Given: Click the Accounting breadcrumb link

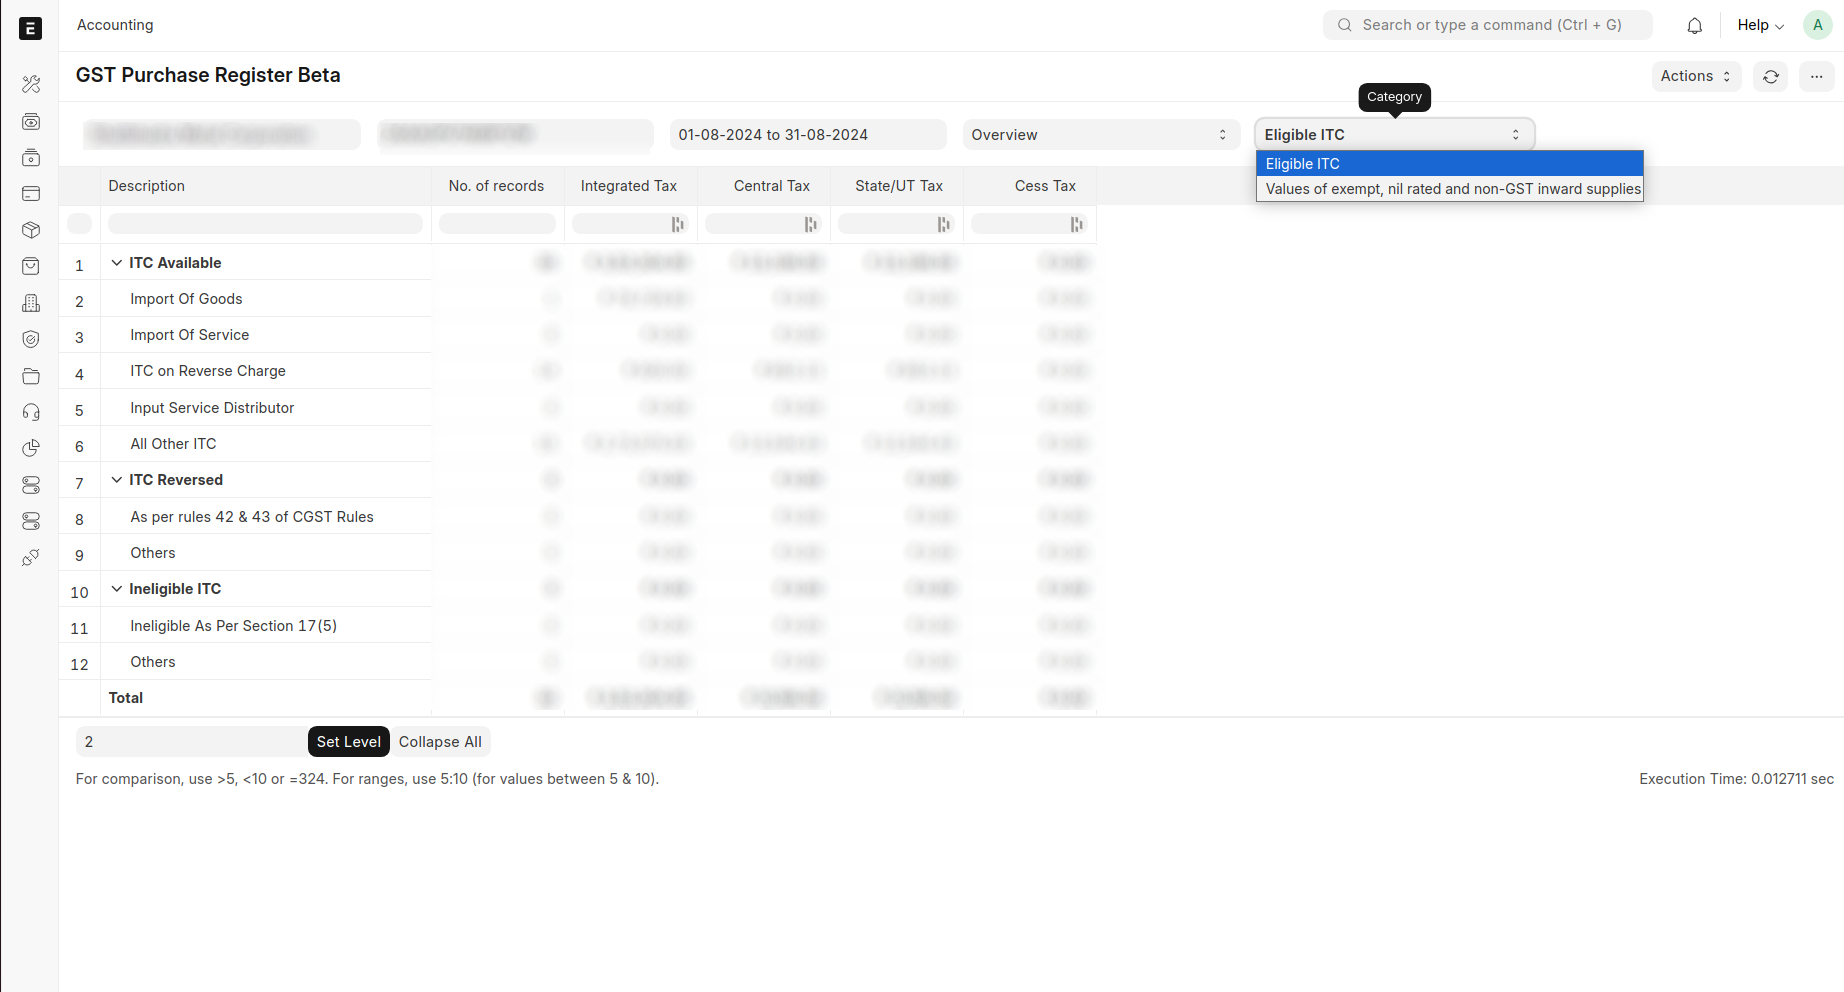Looking at the screenshot, I should (115, 25).
